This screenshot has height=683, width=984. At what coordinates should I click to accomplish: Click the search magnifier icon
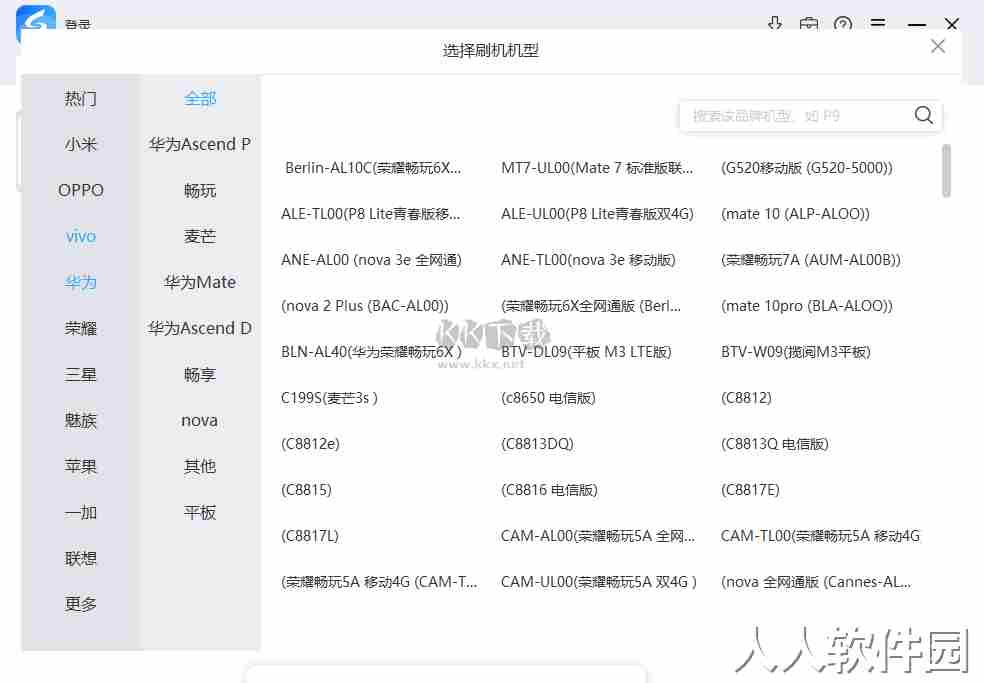(x=923, y=115)
